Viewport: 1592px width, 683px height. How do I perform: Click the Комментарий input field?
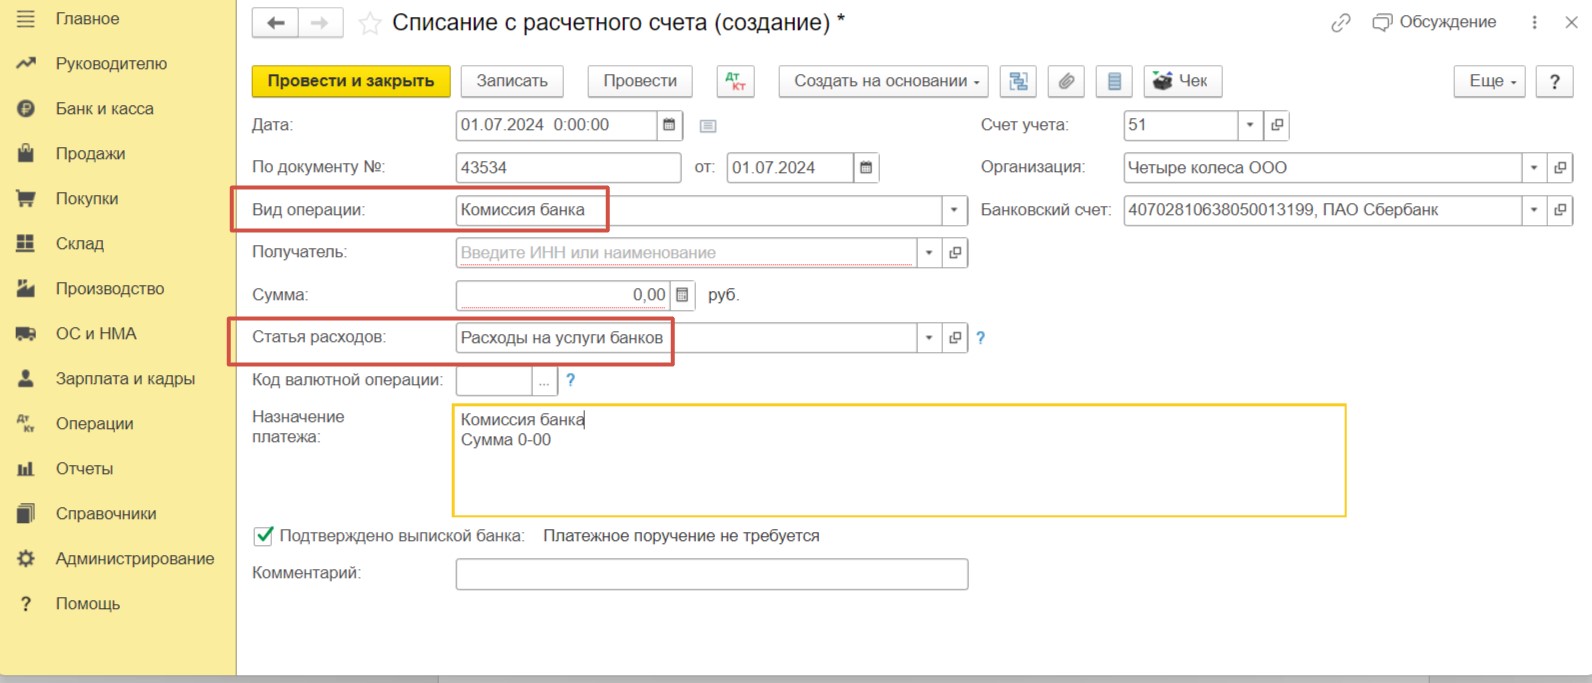[x=711, y=574]
